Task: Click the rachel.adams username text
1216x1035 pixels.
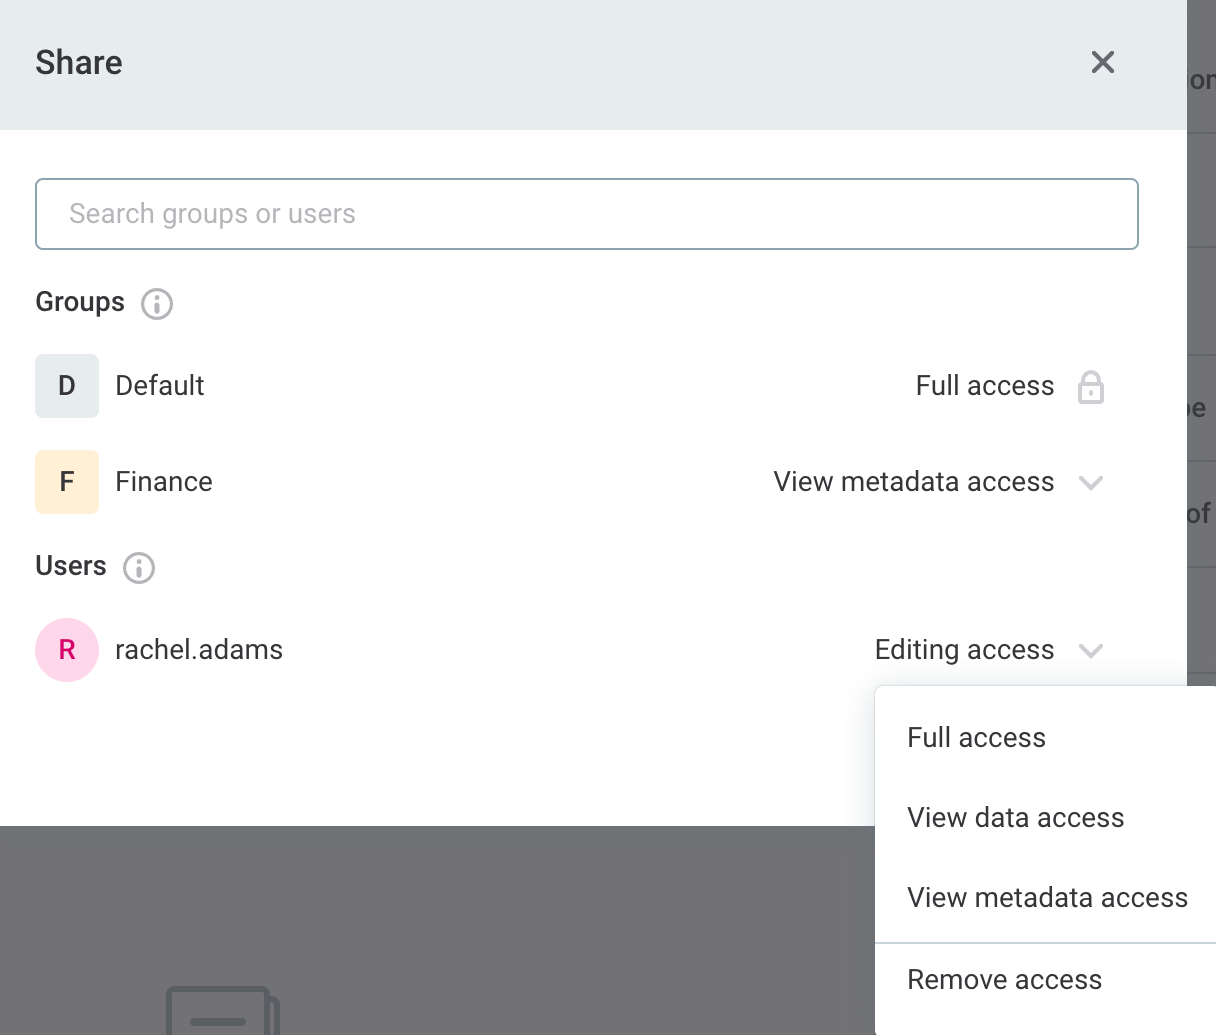Action: (199, 650)
